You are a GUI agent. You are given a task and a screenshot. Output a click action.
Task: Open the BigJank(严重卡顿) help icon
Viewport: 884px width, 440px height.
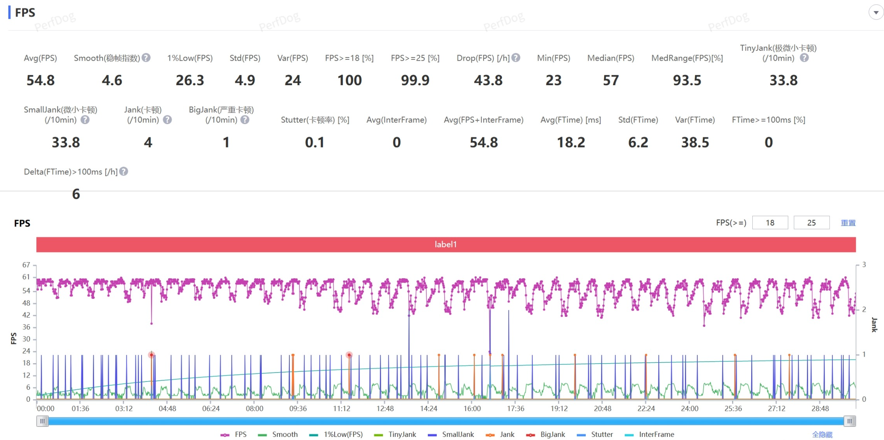246,120
